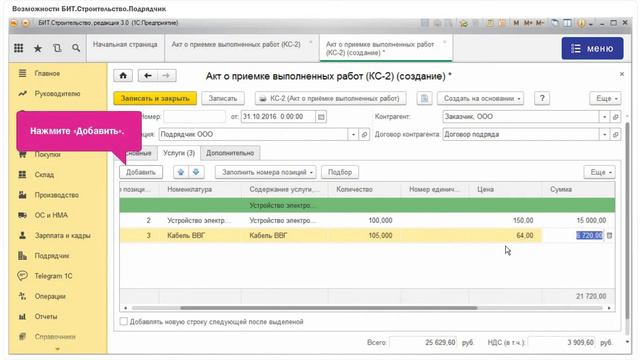Open the Склад section
The height and width of the screenshot is (360, 640).
coord(44,175)
